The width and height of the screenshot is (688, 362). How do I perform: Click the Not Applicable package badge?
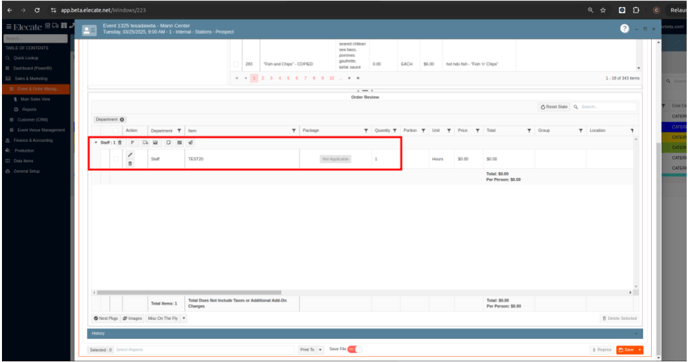point(335,159)
